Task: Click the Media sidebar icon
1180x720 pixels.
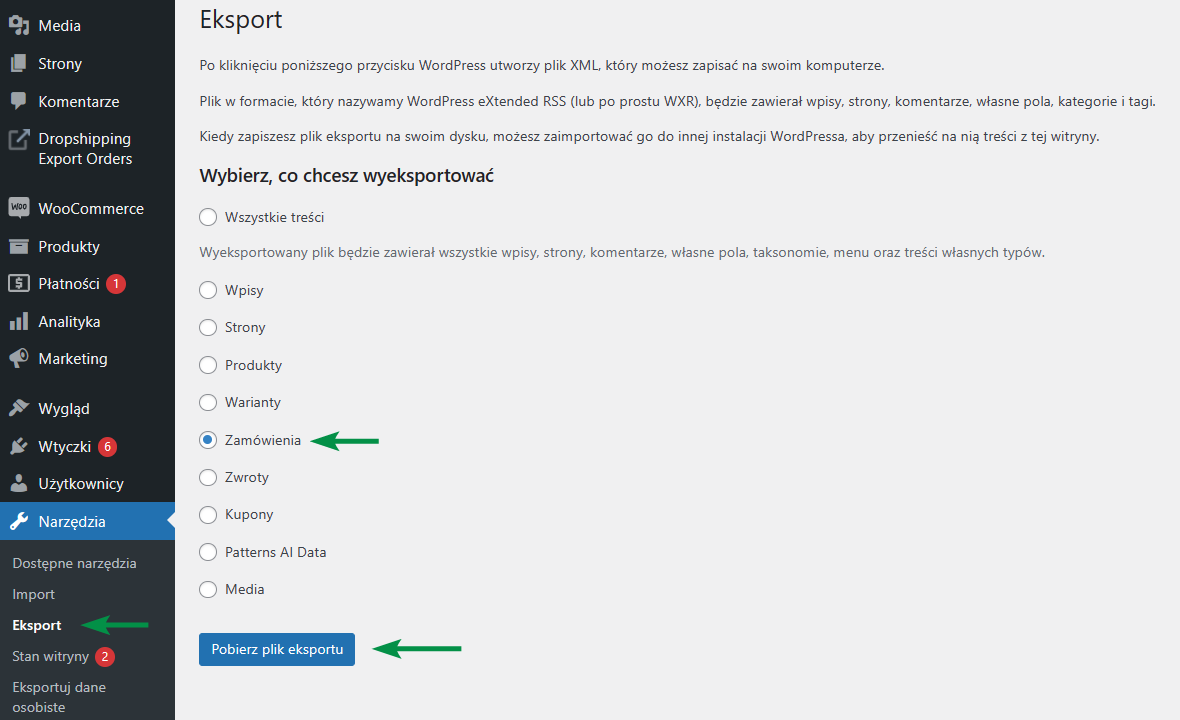Action: [x=19, y=26]
